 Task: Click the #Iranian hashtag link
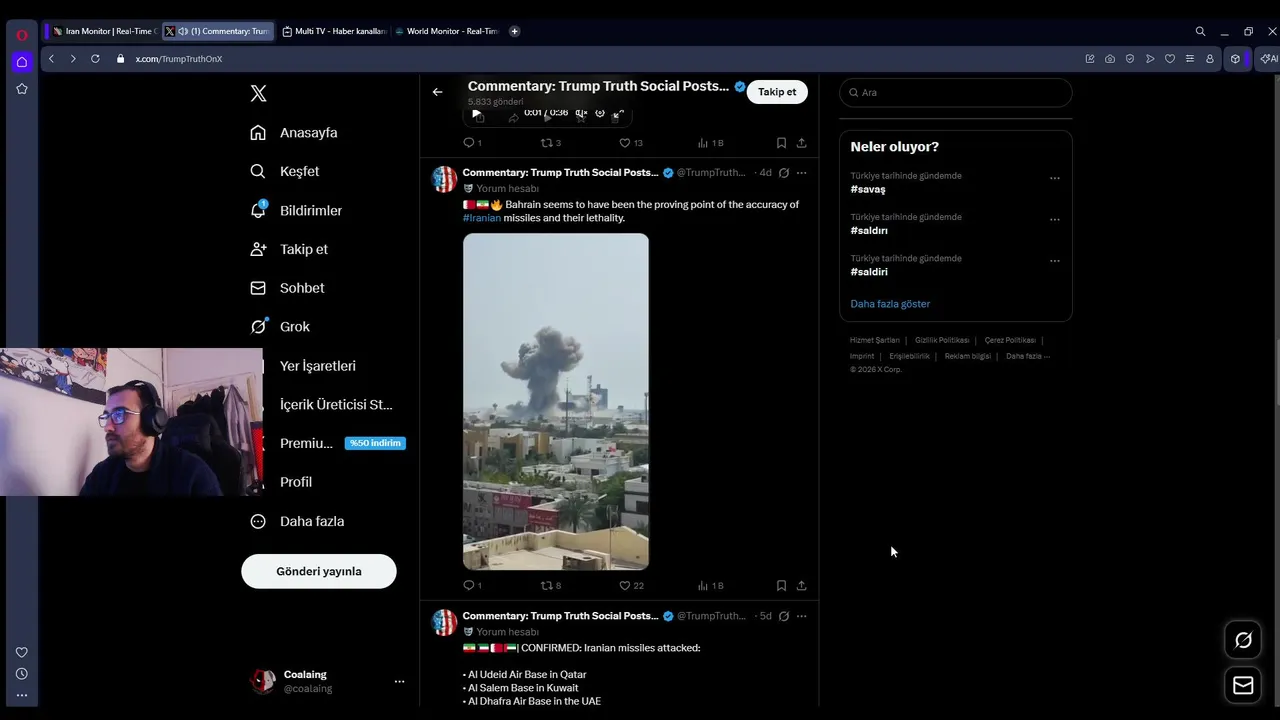pyautogui.click(x=482, y=218)
